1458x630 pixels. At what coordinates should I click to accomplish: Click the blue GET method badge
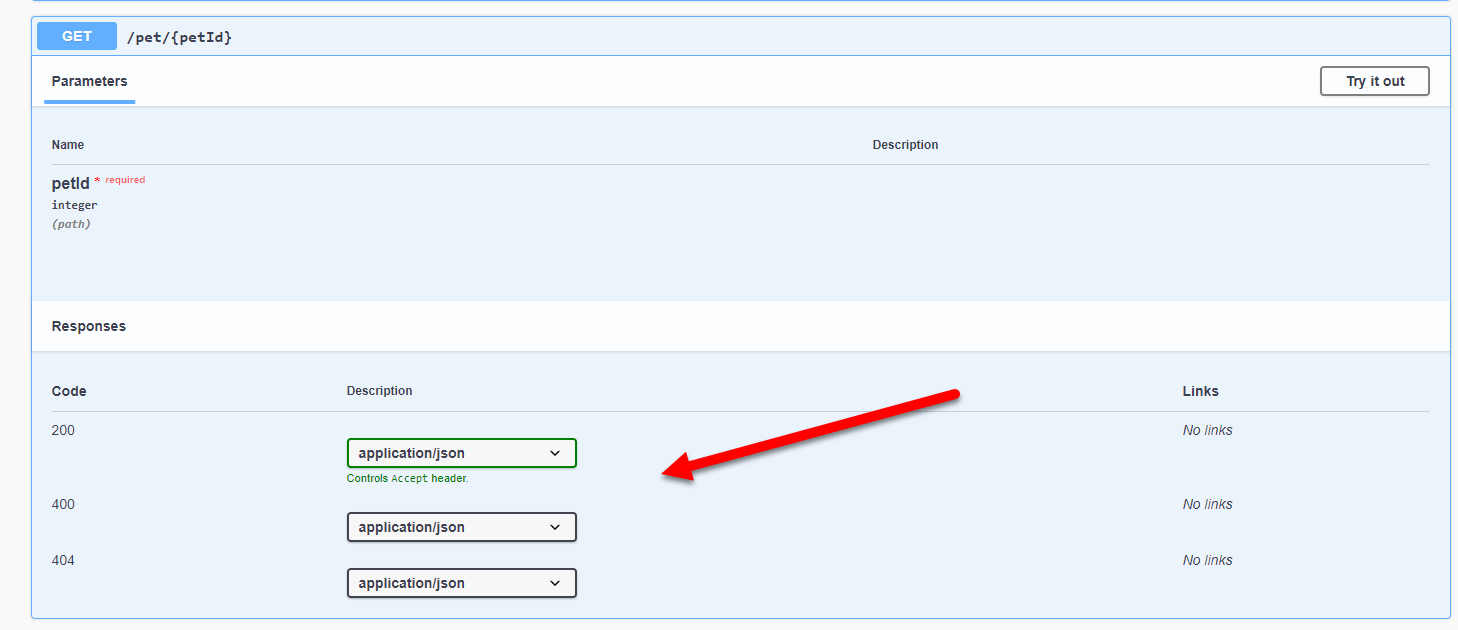(x=77, y=36)
